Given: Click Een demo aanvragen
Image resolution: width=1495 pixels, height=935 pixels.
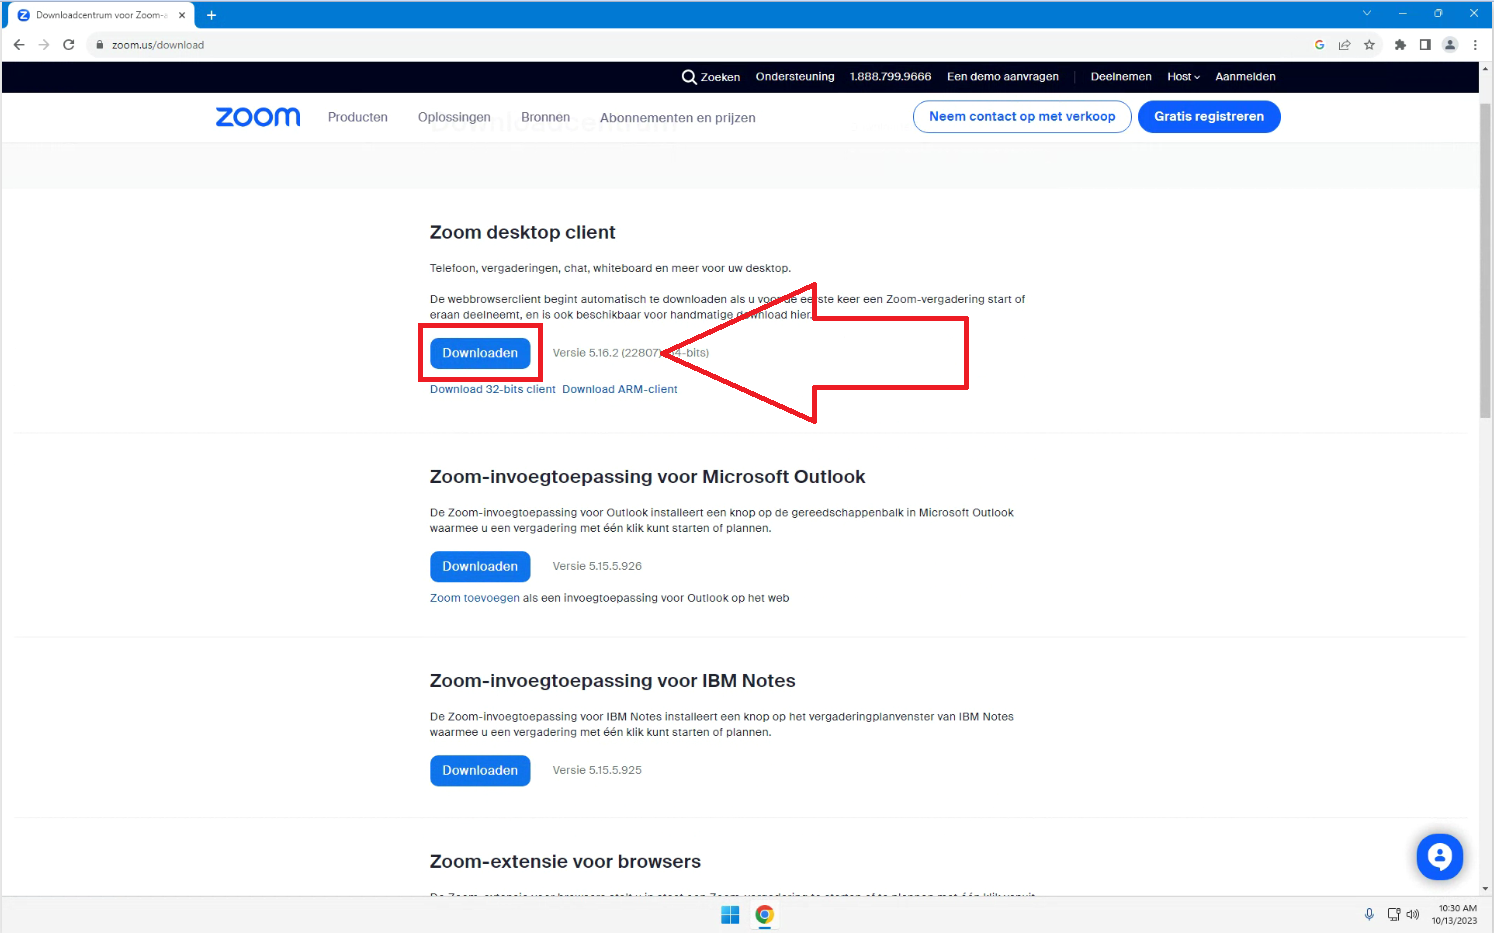Looking at the screenshot, I should (1003, 77).
